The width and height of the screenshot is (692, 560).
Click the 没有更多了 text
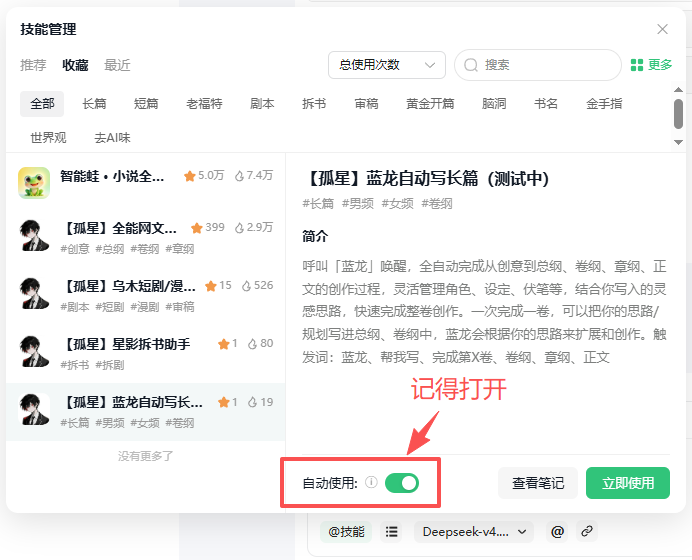[146, 456]
